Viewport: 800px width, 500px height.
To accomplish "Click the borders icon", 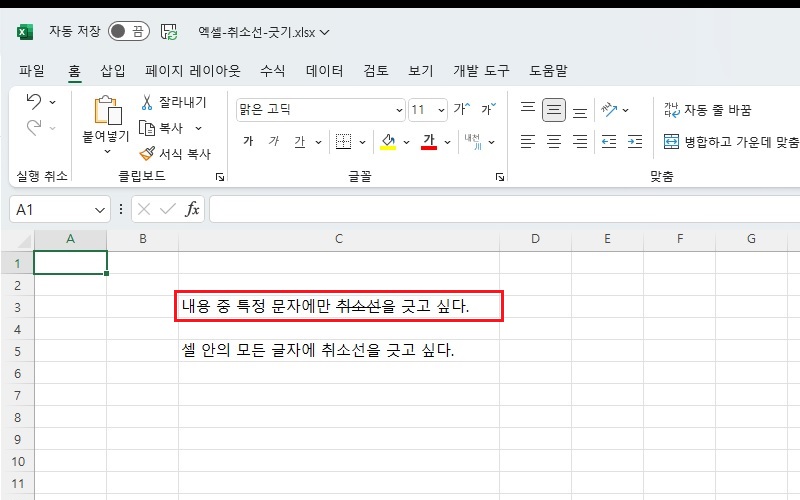I will [343, 141].
